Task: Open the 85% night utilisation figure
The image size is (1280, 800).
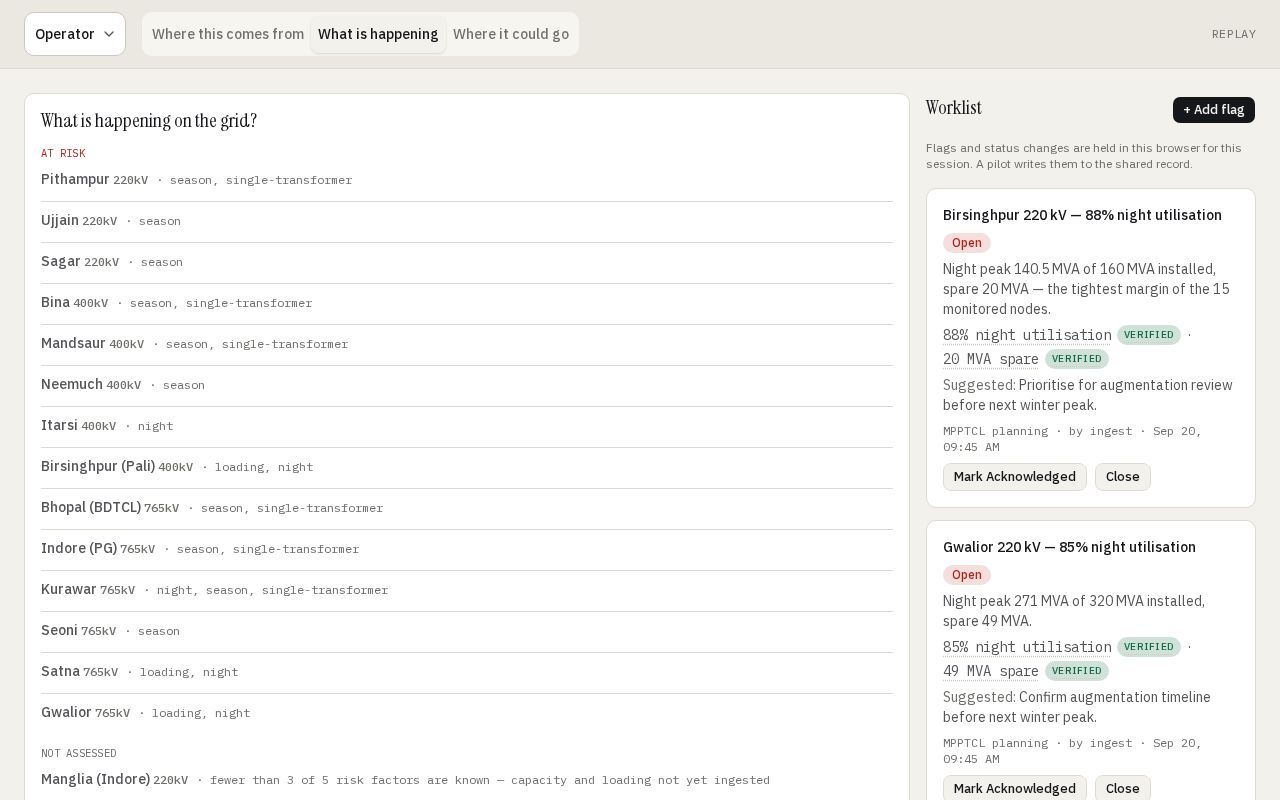Action: (x=1027, y=647)
